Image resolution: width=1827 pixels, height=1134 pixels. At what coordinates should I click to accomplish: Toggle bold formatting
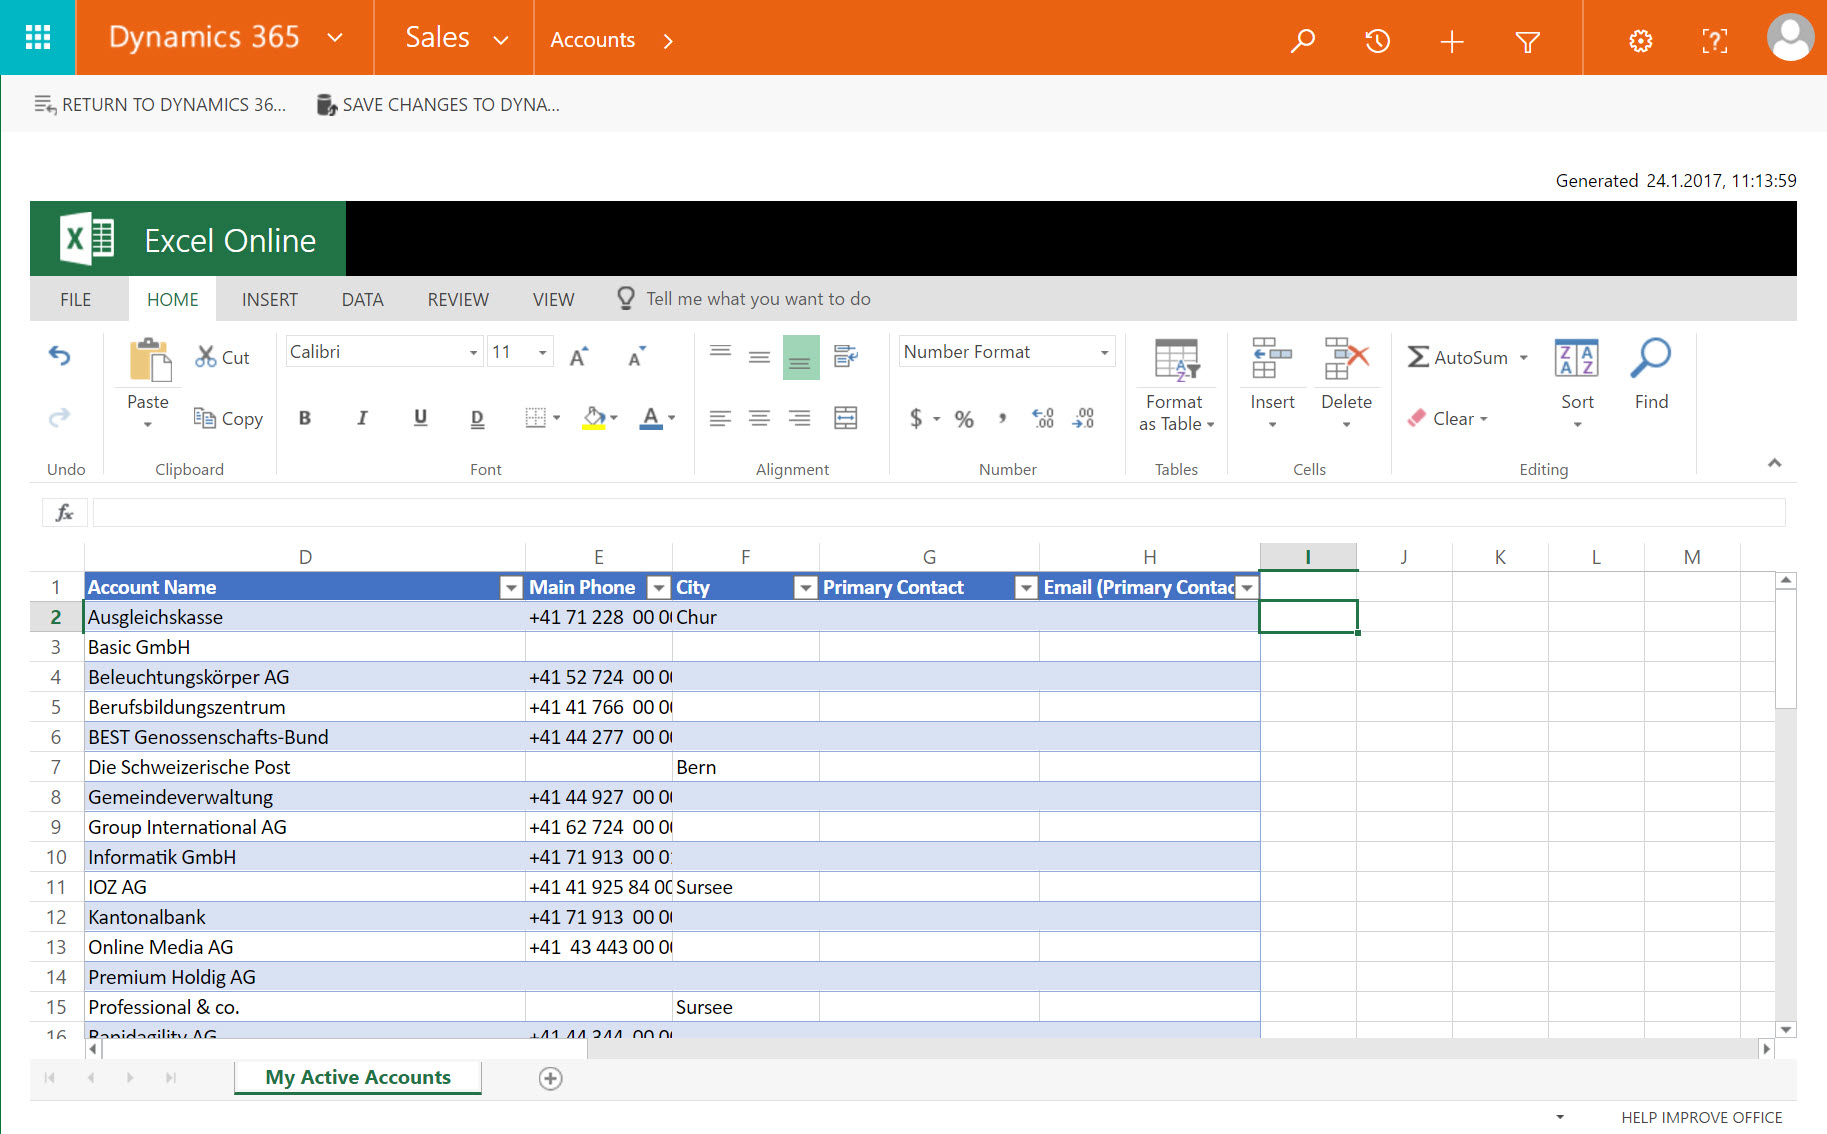click(305, 418)
